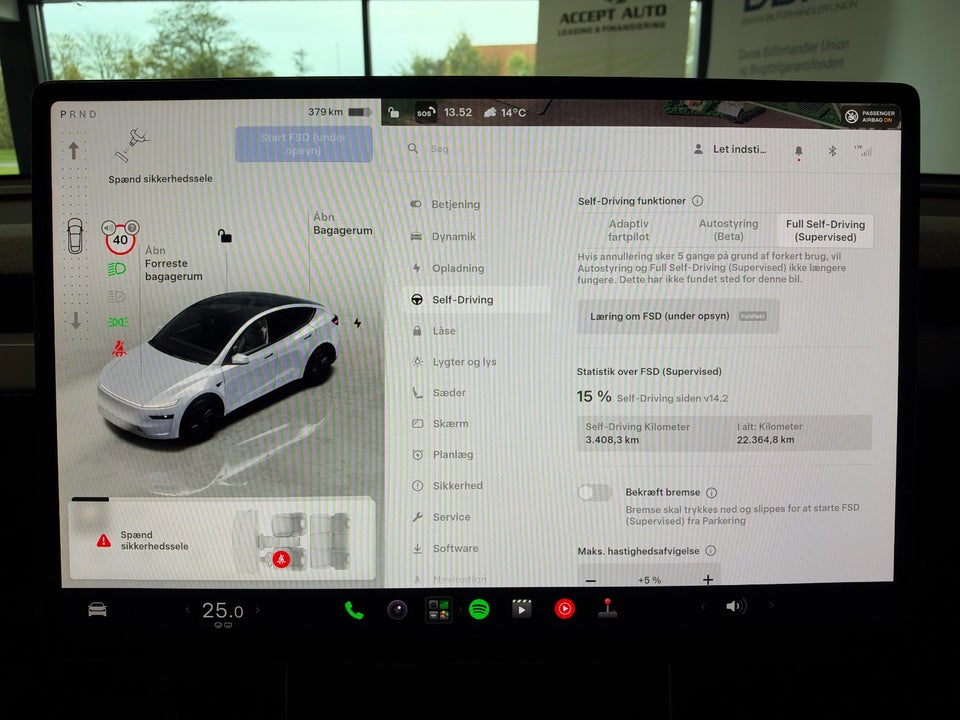Tap the green headlight indicator icon
Viewport: 960px width, 720px height.
tap(117, 269)
